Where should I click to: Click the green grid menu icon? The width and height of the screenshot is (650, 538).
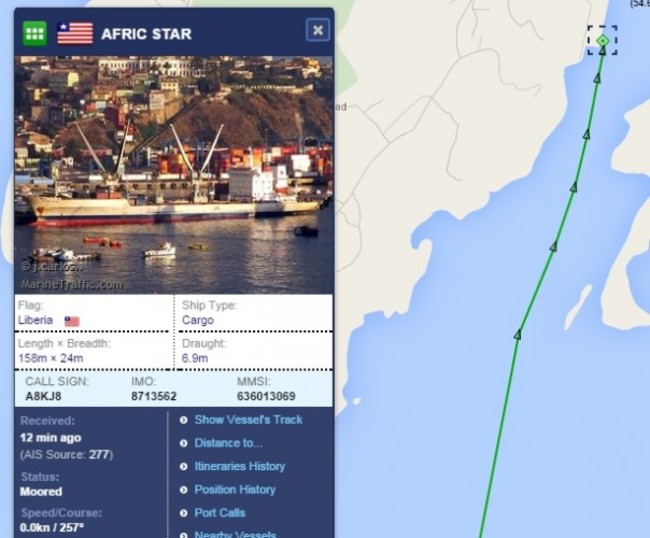tap(34, 33)
